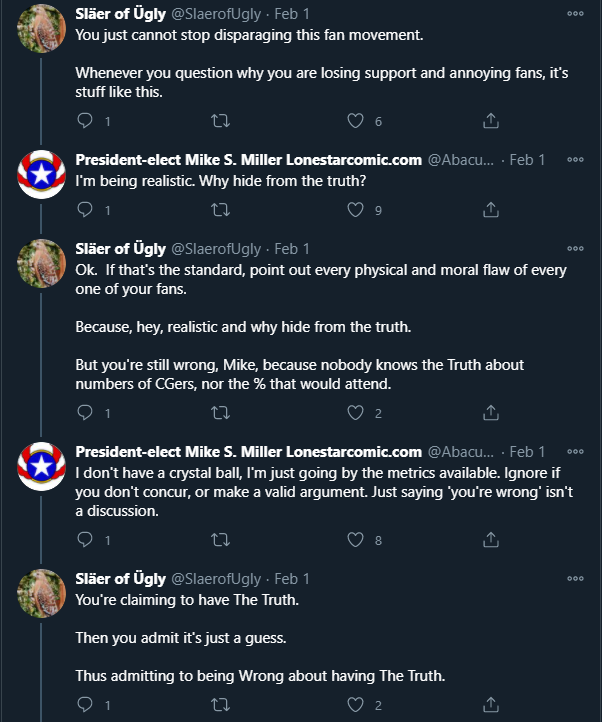
Task: Click the star shield avatar on 'crystal ball' tweet
Action: click(x=41, y=466)
